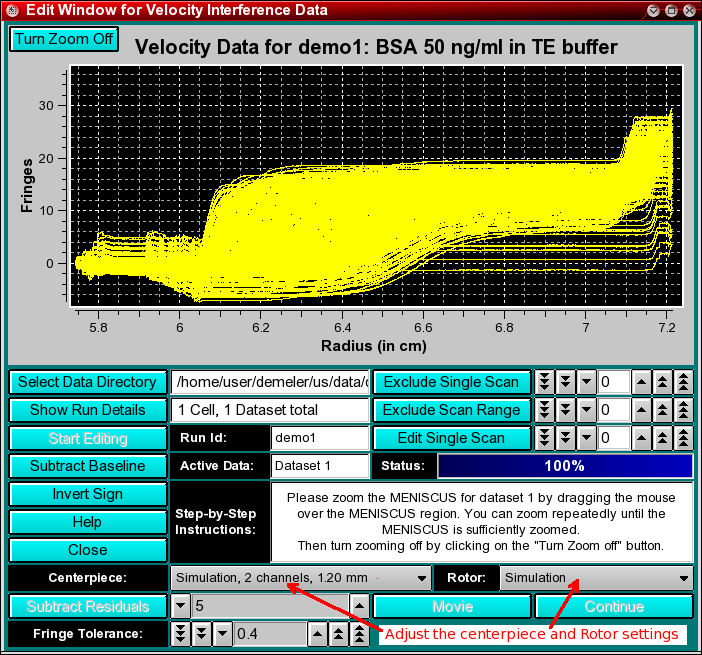702x655 pixels.
Task: Click Show Run Details
Action: [88, 410]
